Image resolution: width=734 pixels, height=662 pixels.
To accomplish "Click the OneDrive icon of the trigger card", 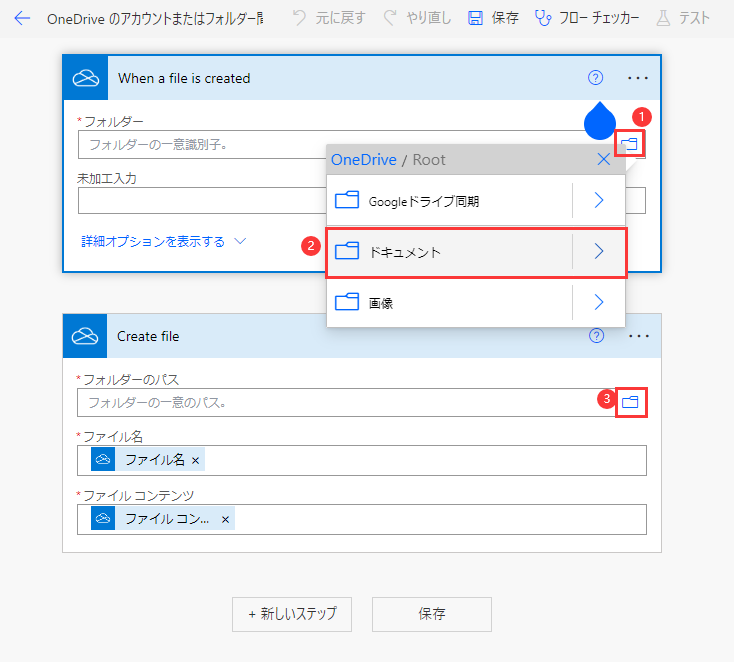I will (x=86, y=78).
